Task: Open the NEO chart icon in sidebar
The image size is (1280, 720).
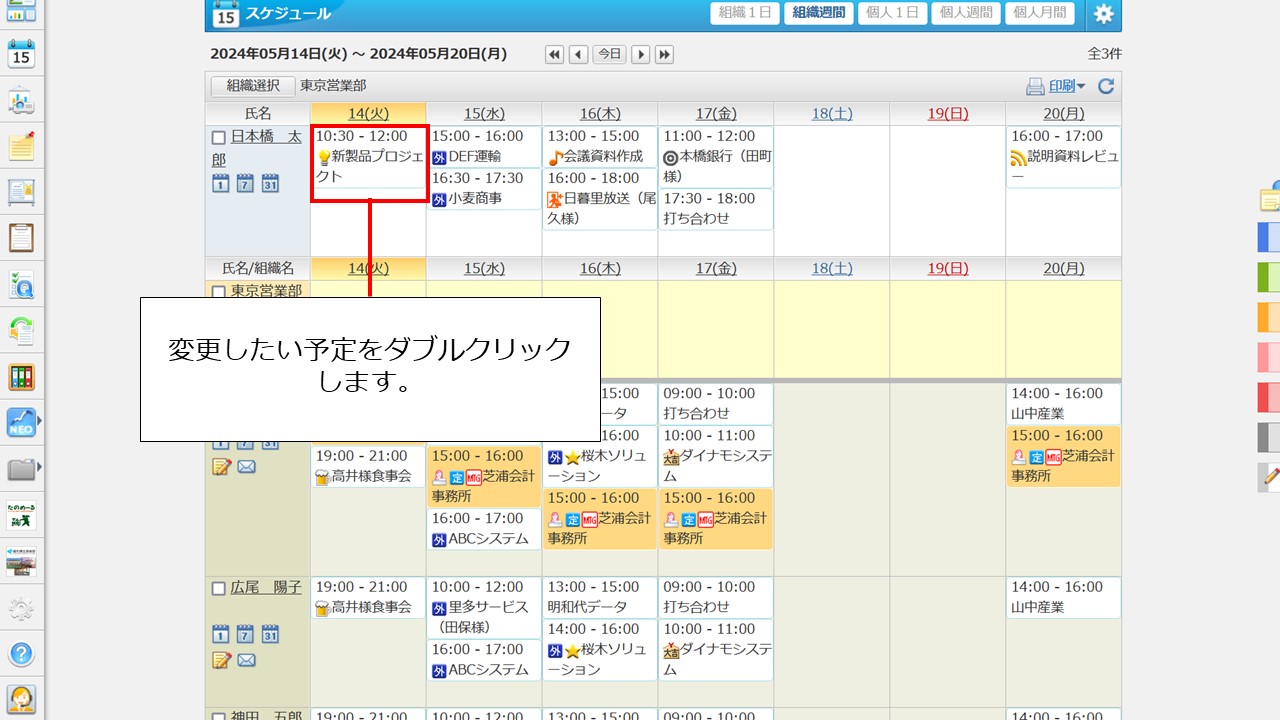Action: pyautogui.click(x=20, y=422)
